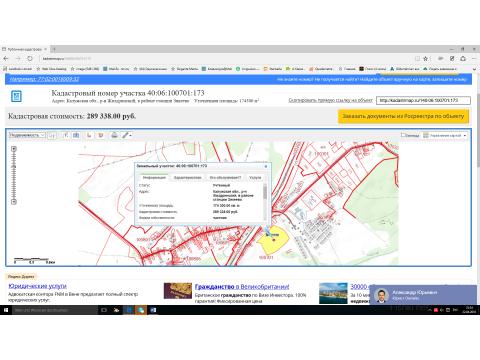Click the cadastral document icon beside the heading

(x=16, y=96)
